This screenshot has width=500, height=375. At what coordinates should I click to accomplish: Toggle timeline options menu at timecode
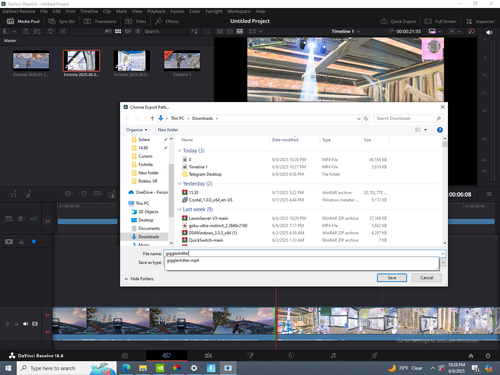pyautogui.click(x=489, y=194)
